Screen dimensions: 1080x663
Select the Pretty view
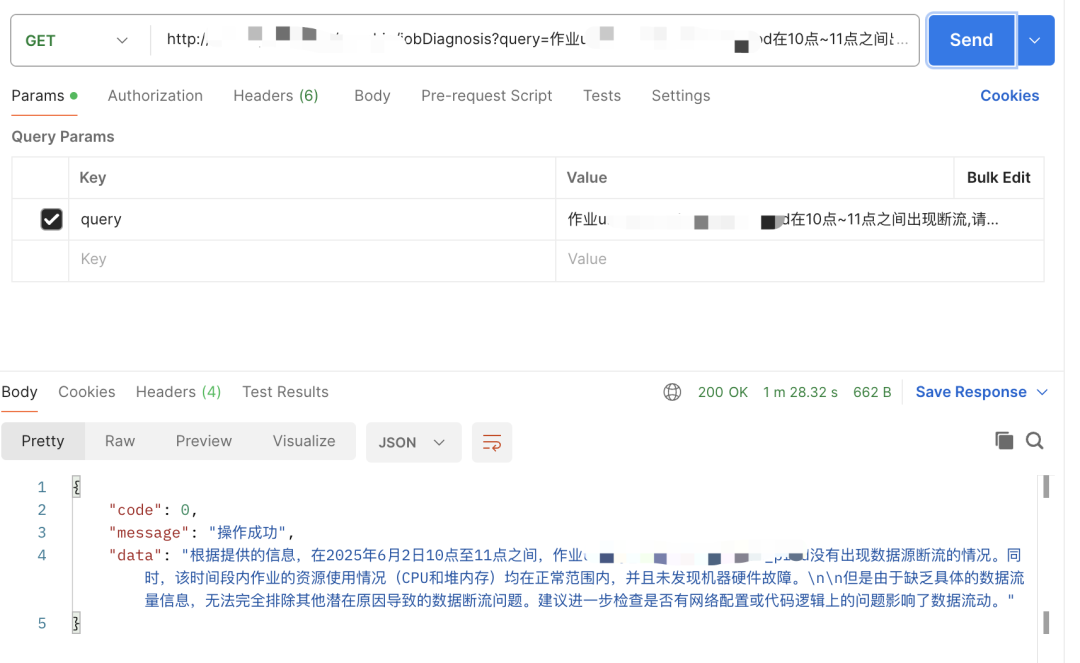tap(43, 441)
